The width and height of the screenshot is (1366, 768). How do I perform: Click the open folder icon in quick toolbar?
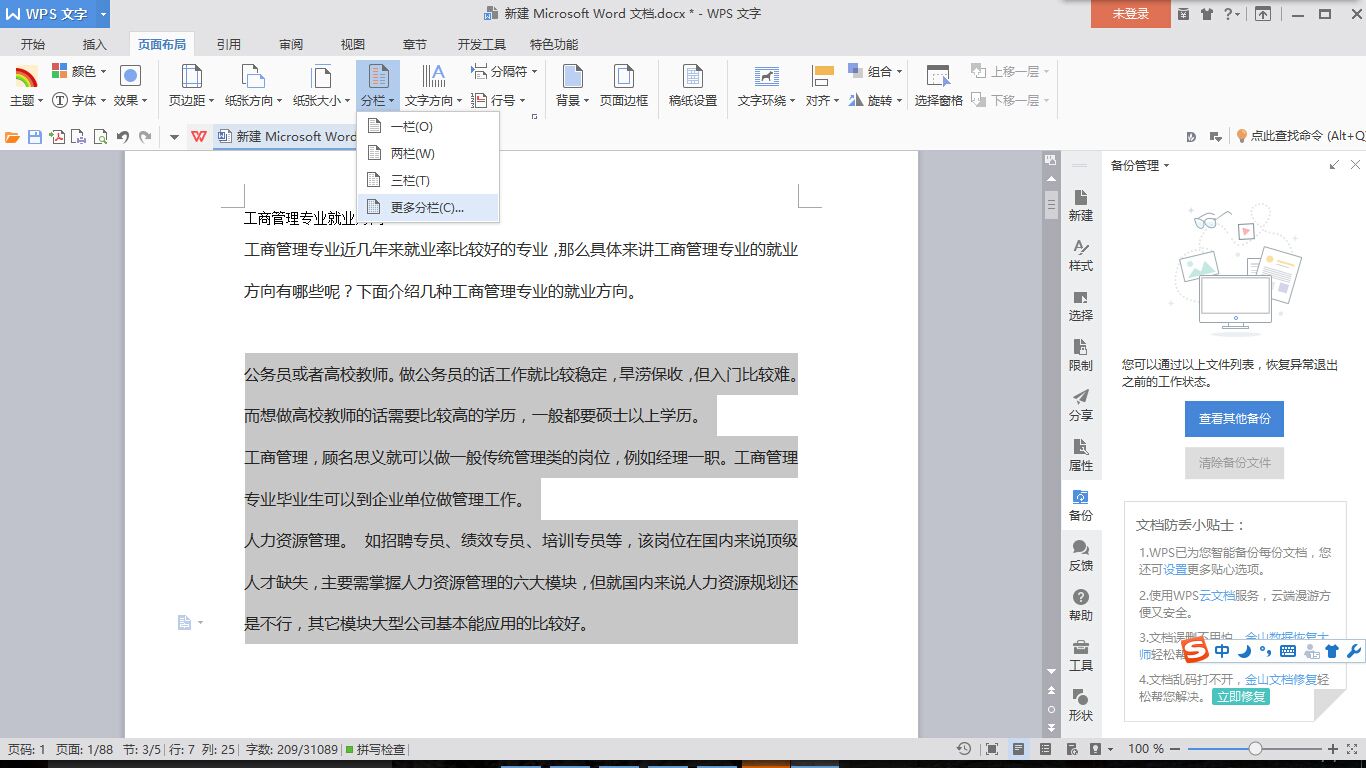click(x=12, y=137)
